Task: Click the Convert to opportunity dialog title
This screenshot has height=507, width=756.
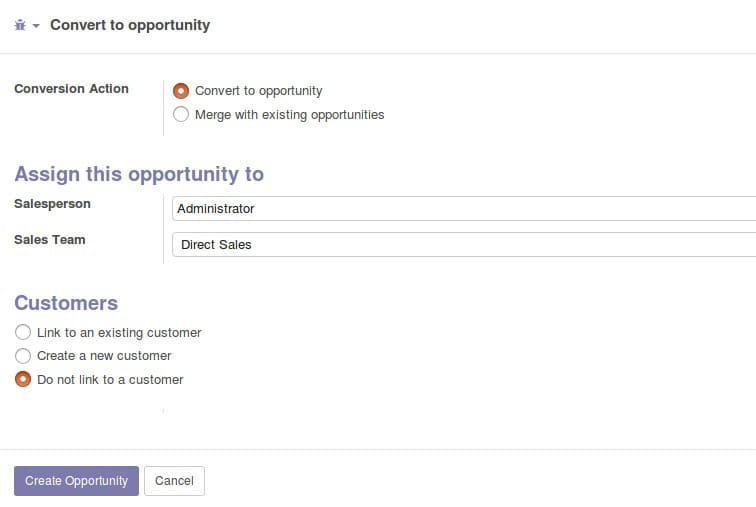Action: pyautogui.click(x=130, y=25)
